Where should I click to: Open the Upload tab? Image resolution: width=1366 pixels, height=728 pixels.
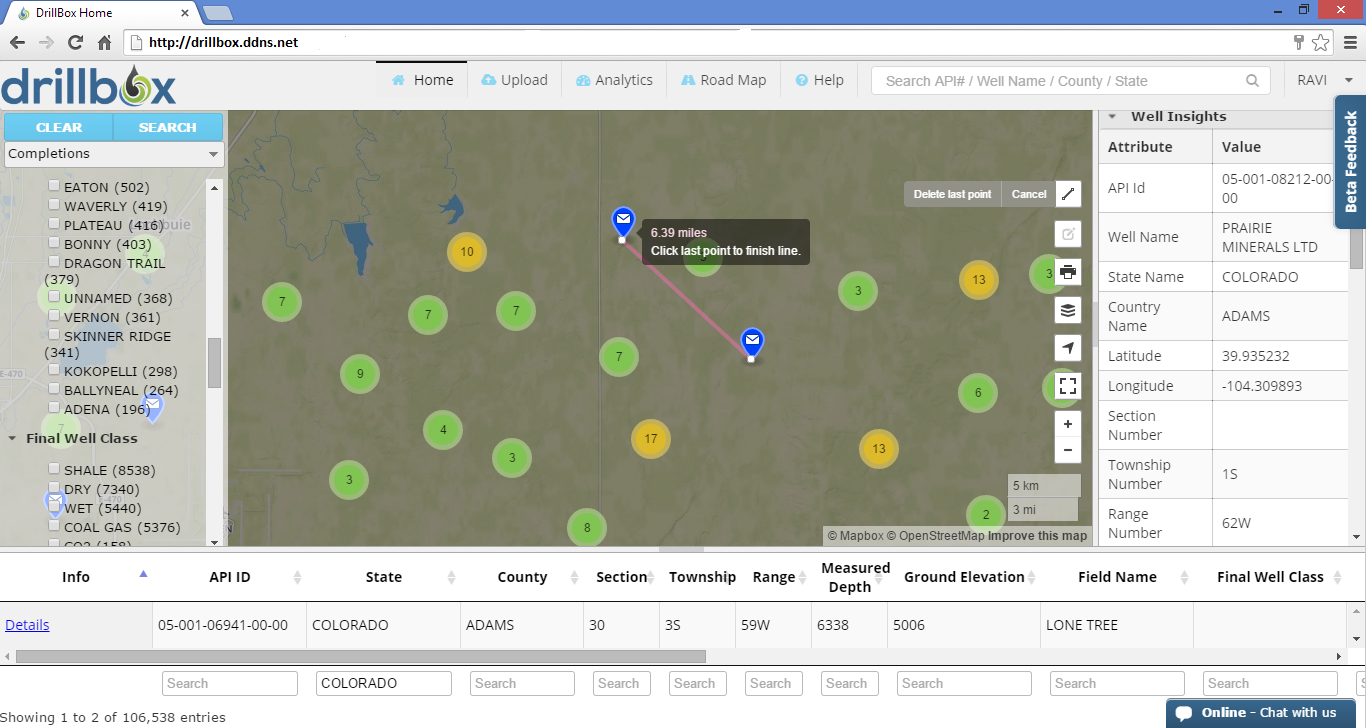(x=514, y=80)
